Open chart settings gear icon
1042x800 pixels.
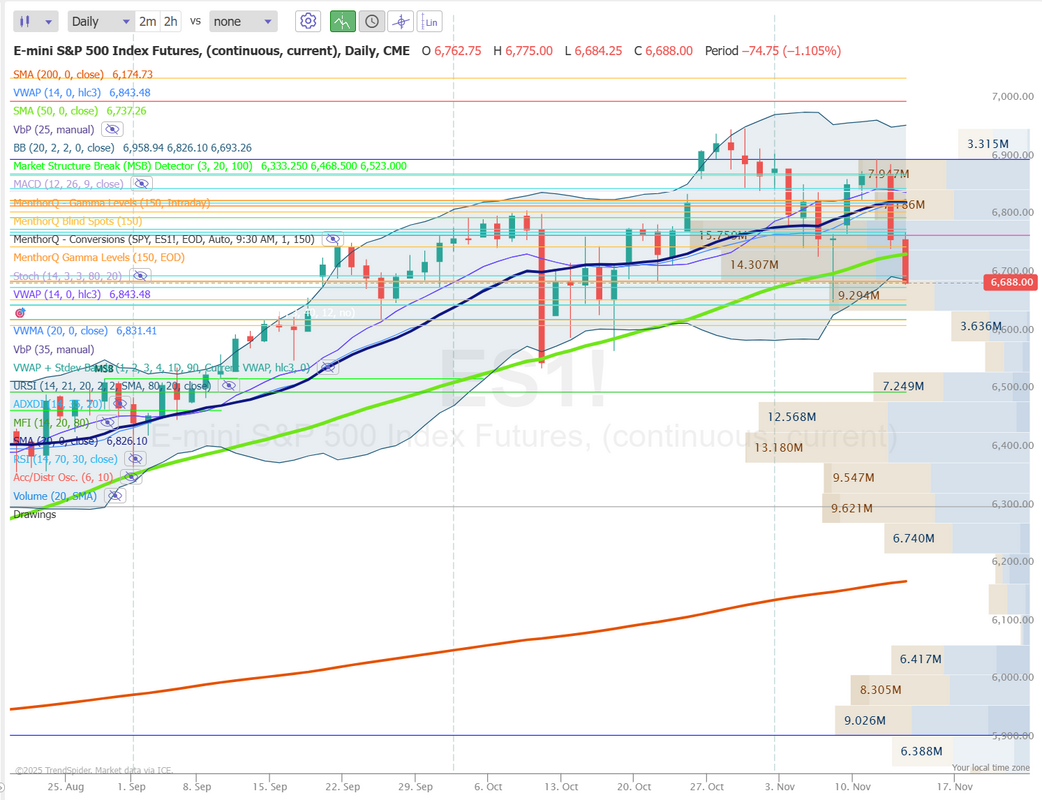tap(309, 21)
